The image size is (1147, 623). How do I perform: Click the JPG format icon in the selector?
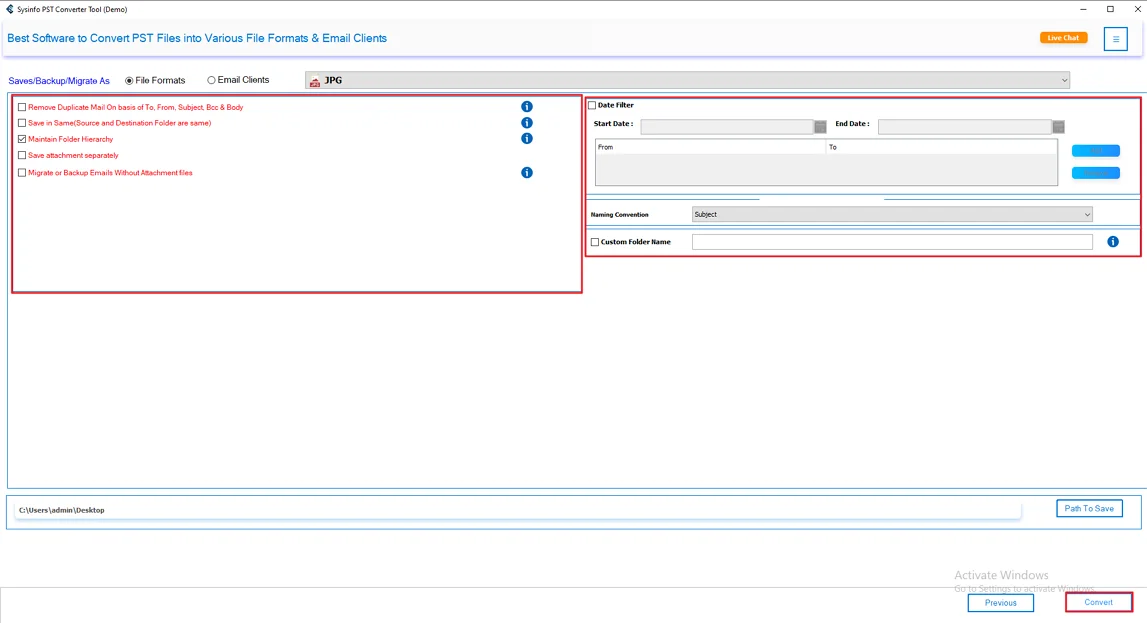tap(315, 78)
